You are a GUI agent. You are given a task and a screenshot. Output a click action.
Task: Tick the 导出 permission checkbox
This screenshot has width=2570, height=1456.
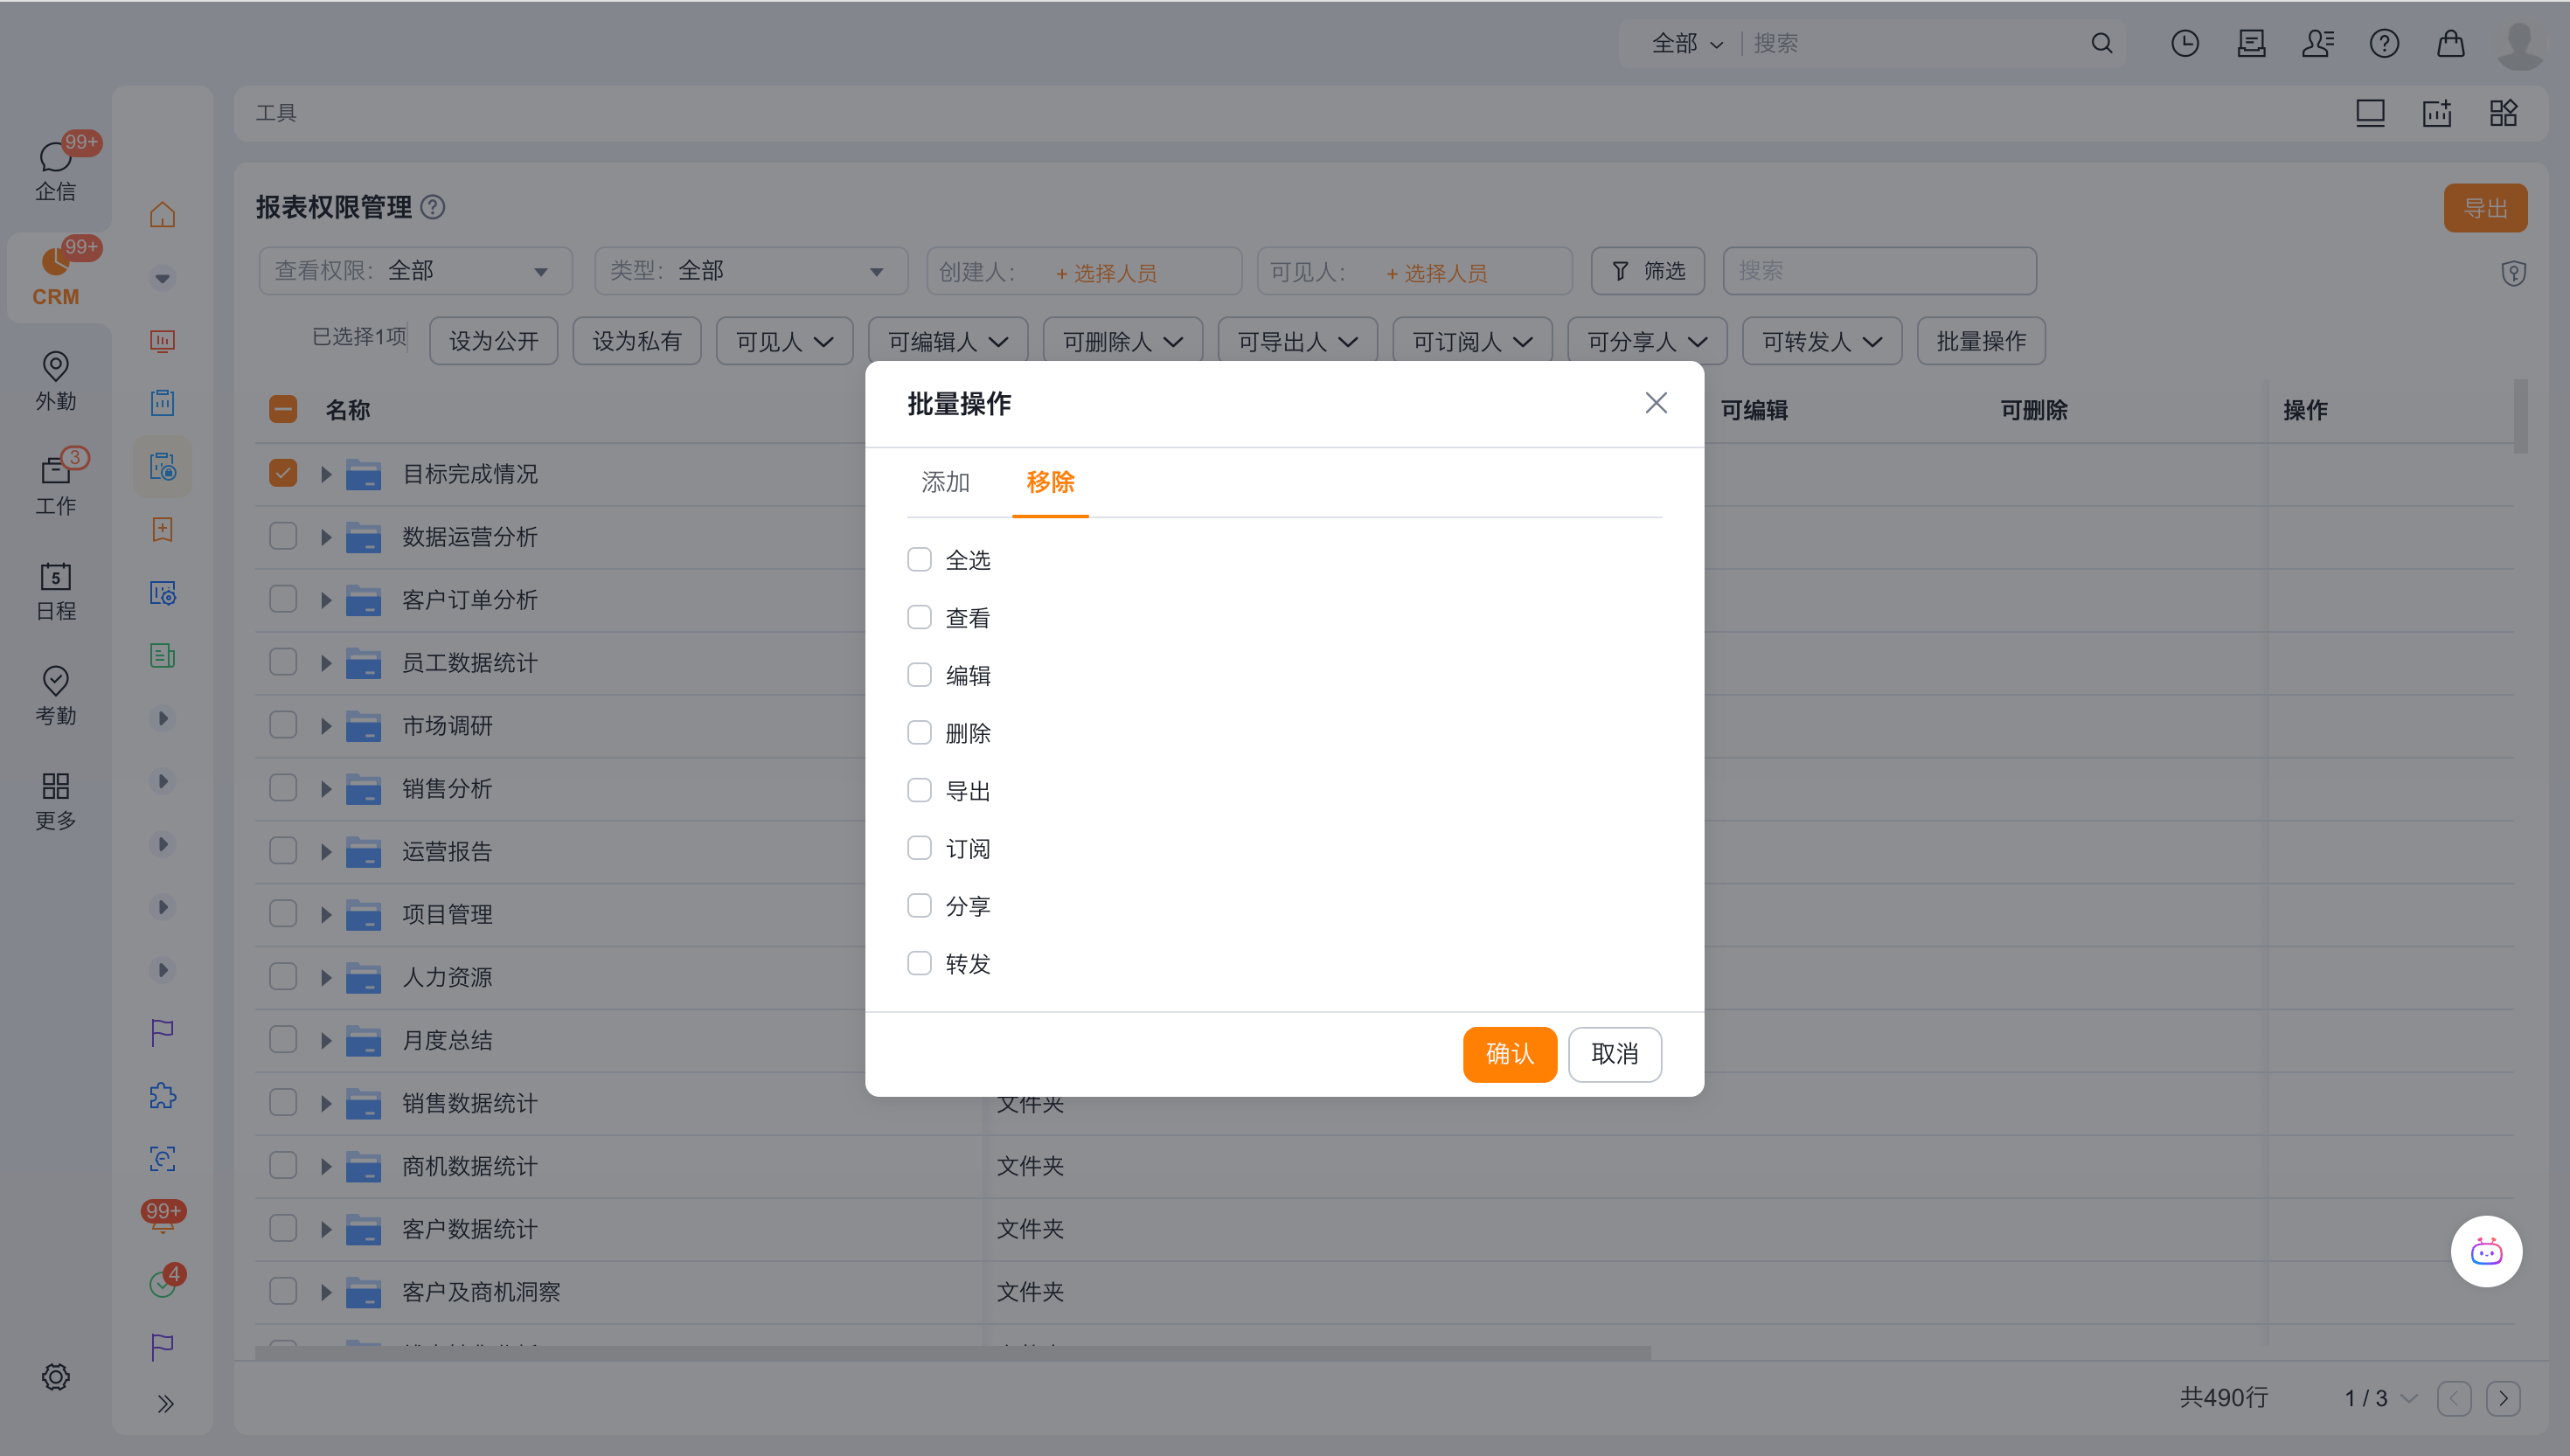coord(918,790)
